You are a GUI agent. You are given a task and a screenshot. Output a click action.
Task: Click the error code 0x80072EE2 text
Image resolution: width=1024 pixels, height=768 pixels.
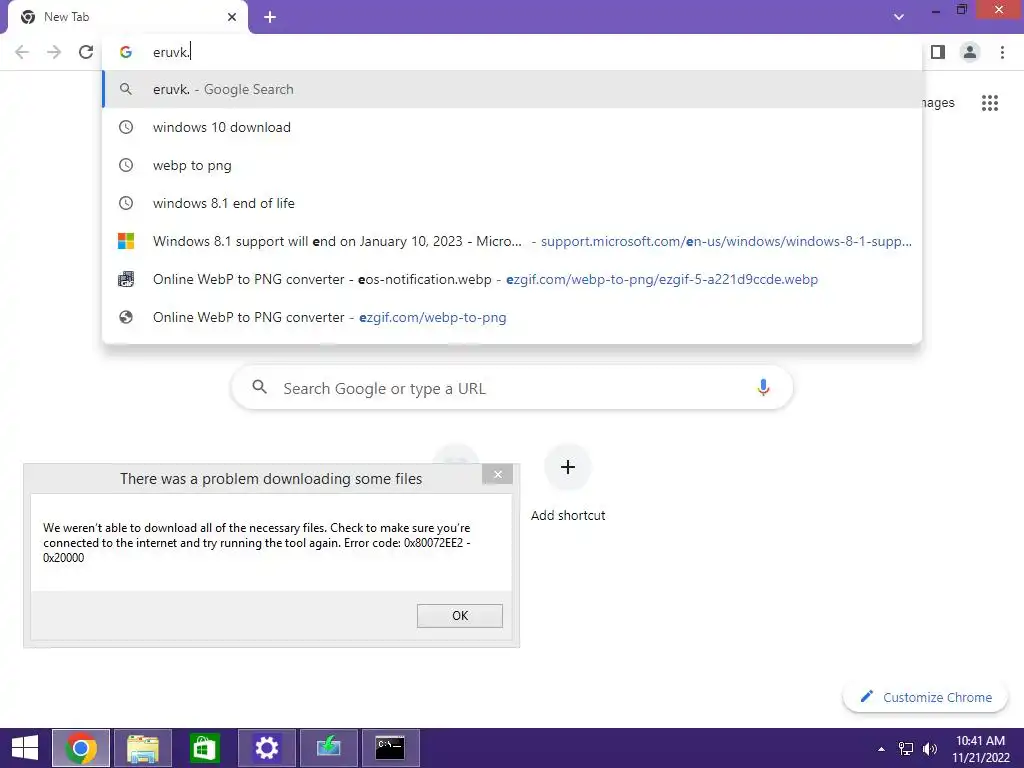point(434,543)
